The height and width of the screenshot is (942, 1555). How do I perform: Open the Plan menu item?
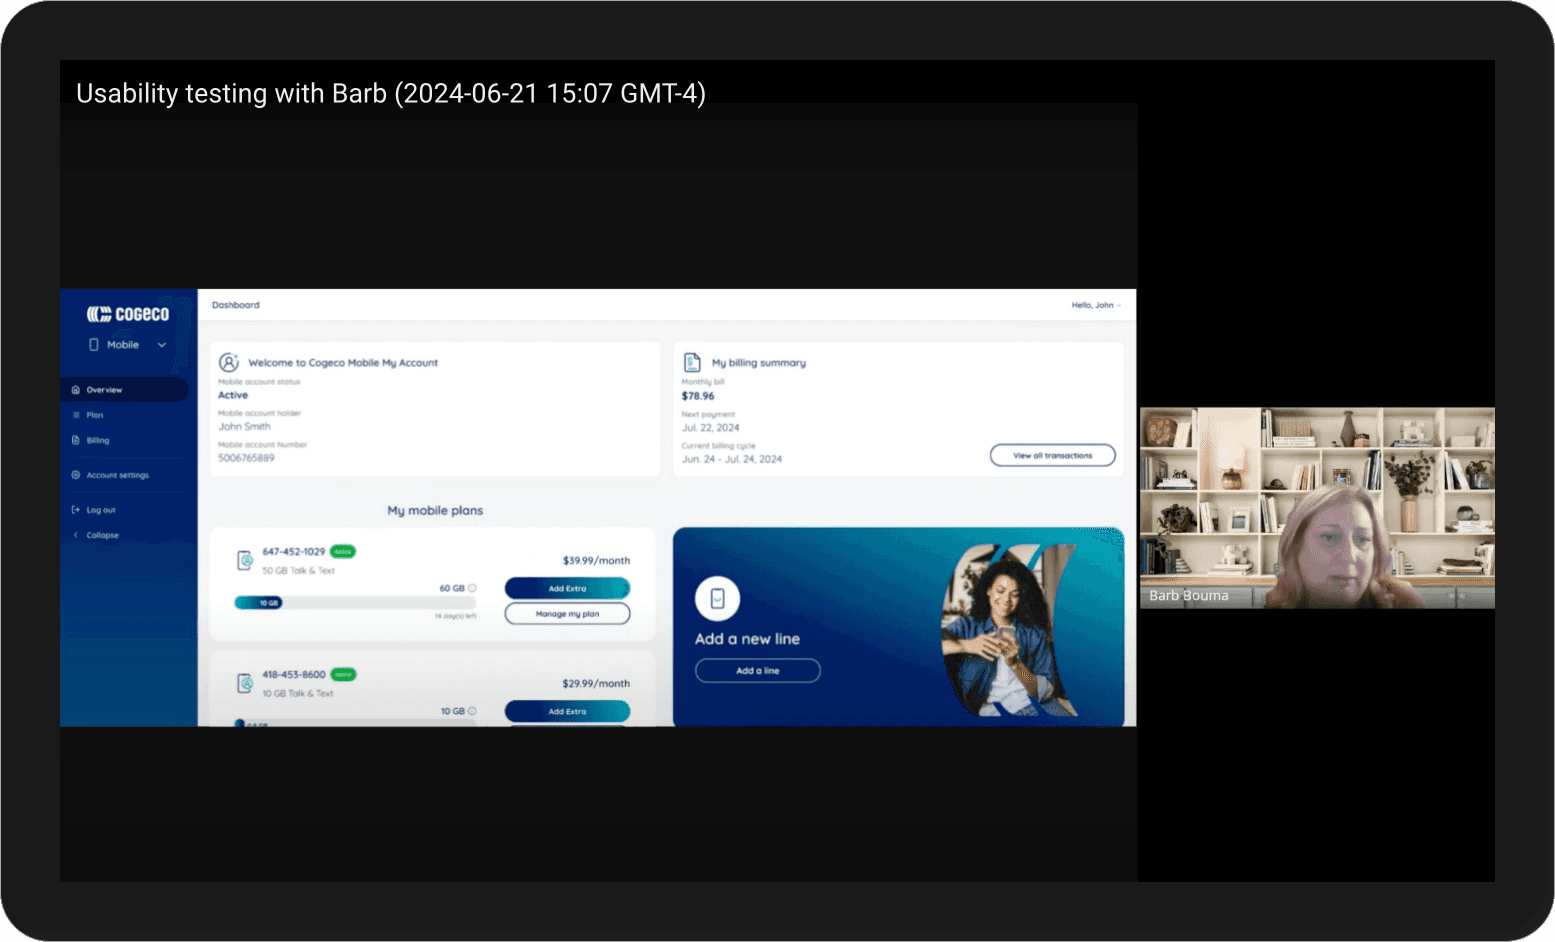(95, 415)
